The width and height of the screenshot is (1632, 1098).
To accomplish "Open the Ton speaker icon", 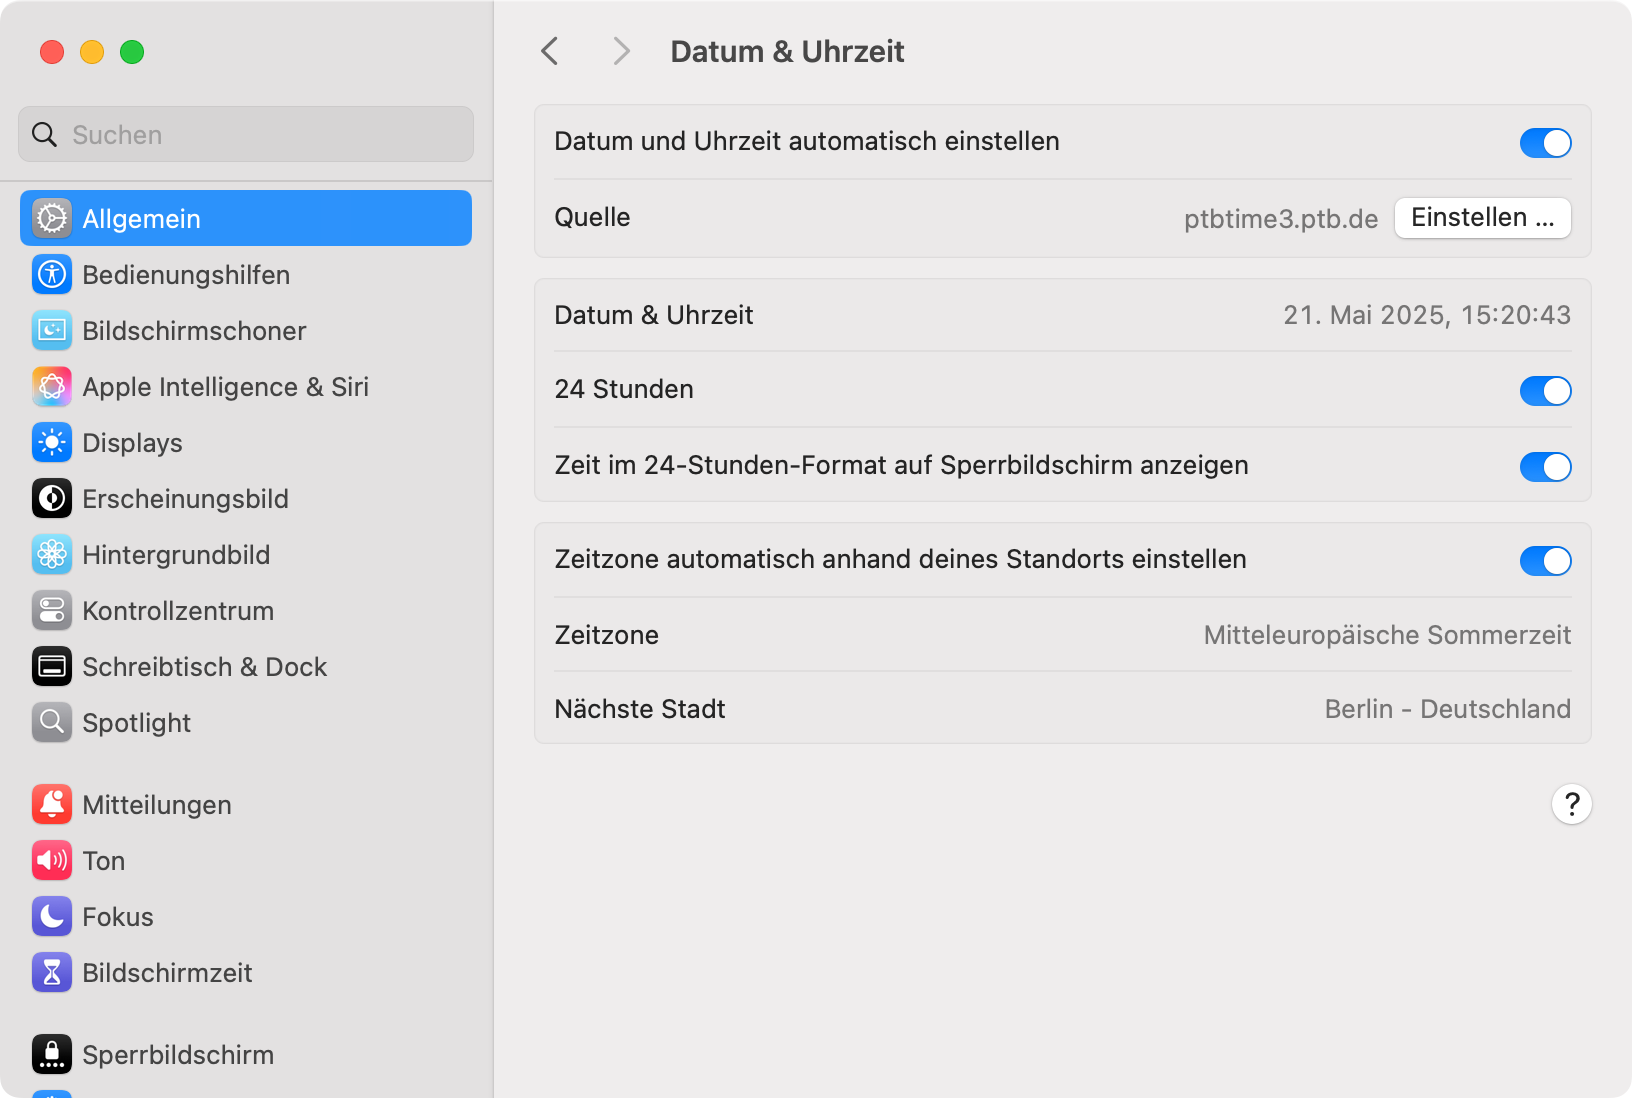I will click(x=52, y=860).
